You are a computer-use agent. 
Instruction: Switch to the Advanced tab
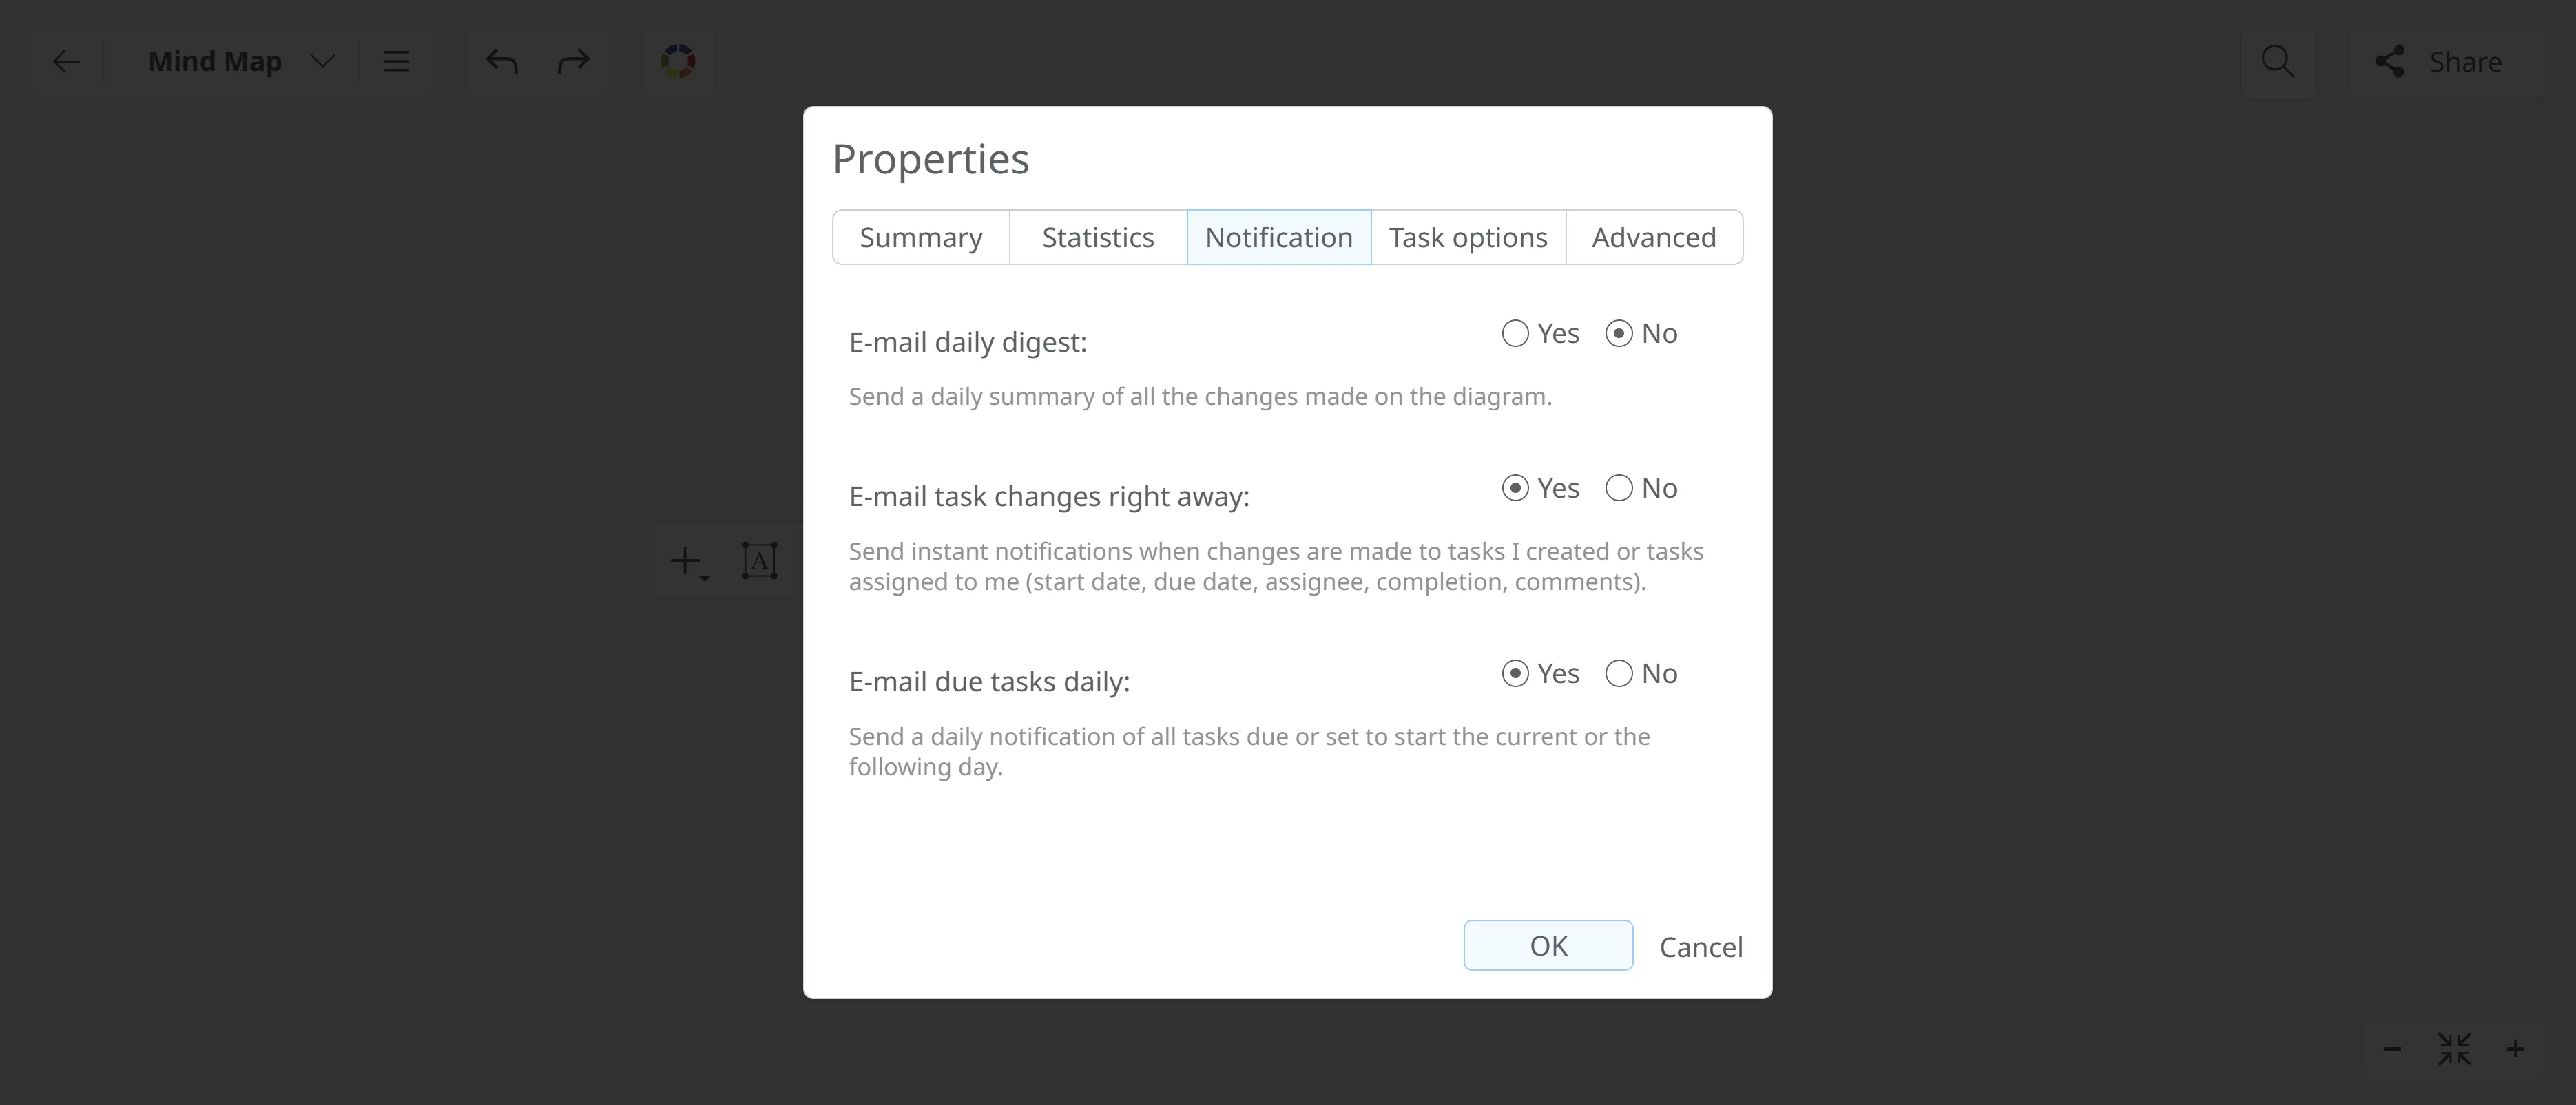1653,238
